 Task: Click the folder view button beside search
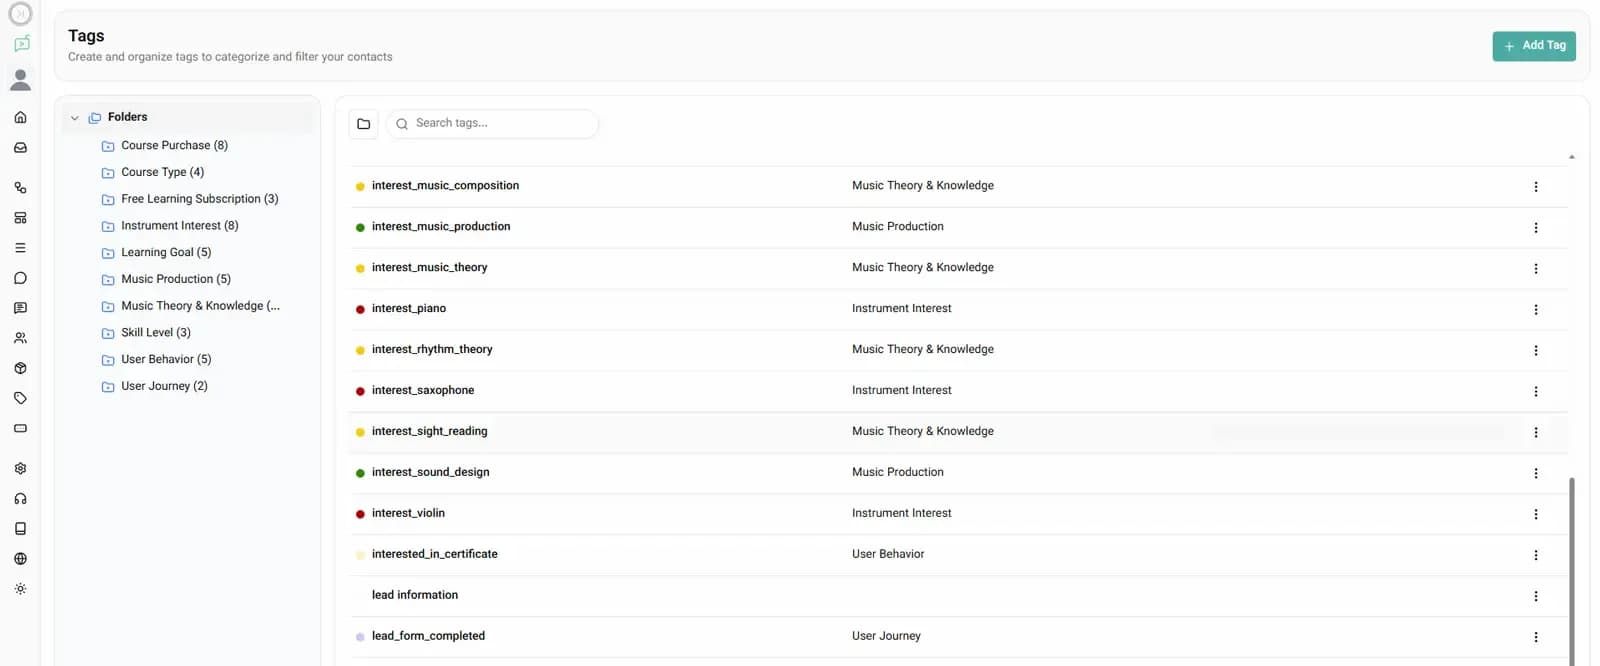tap(364, 124)
